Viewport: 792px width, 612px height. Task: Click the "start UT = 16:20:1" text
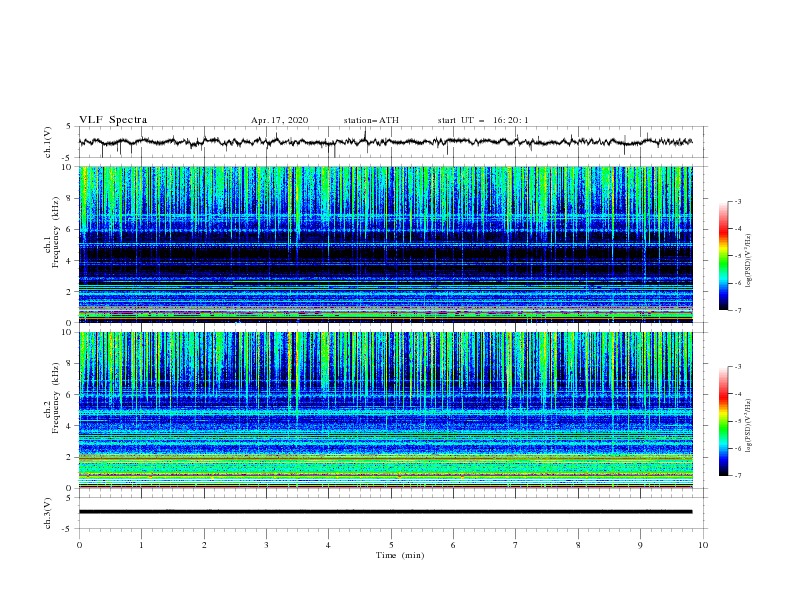(x=483, y=120)
